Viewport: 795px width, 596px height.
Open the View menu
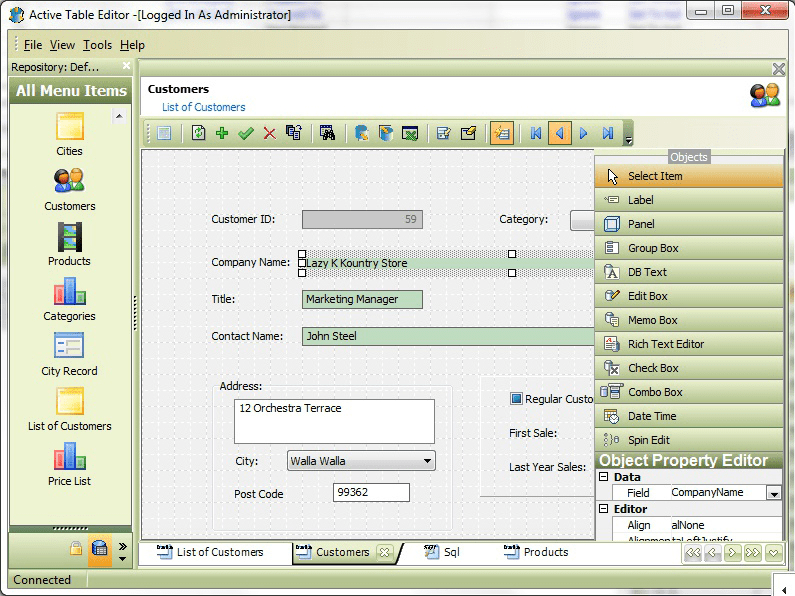pos(62,45)
